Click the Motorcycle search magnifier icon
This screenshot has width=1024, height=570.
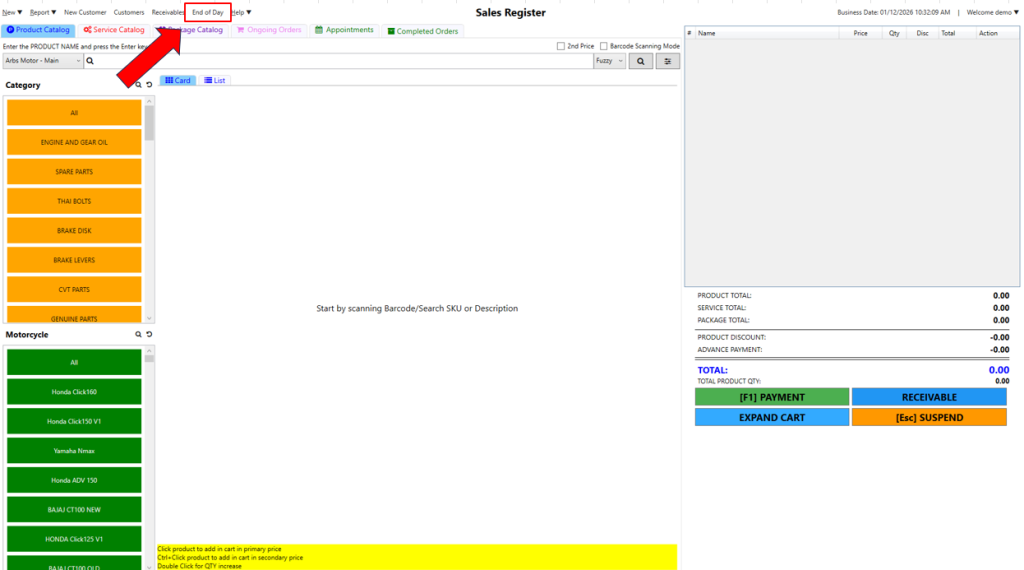click(139, 335)
